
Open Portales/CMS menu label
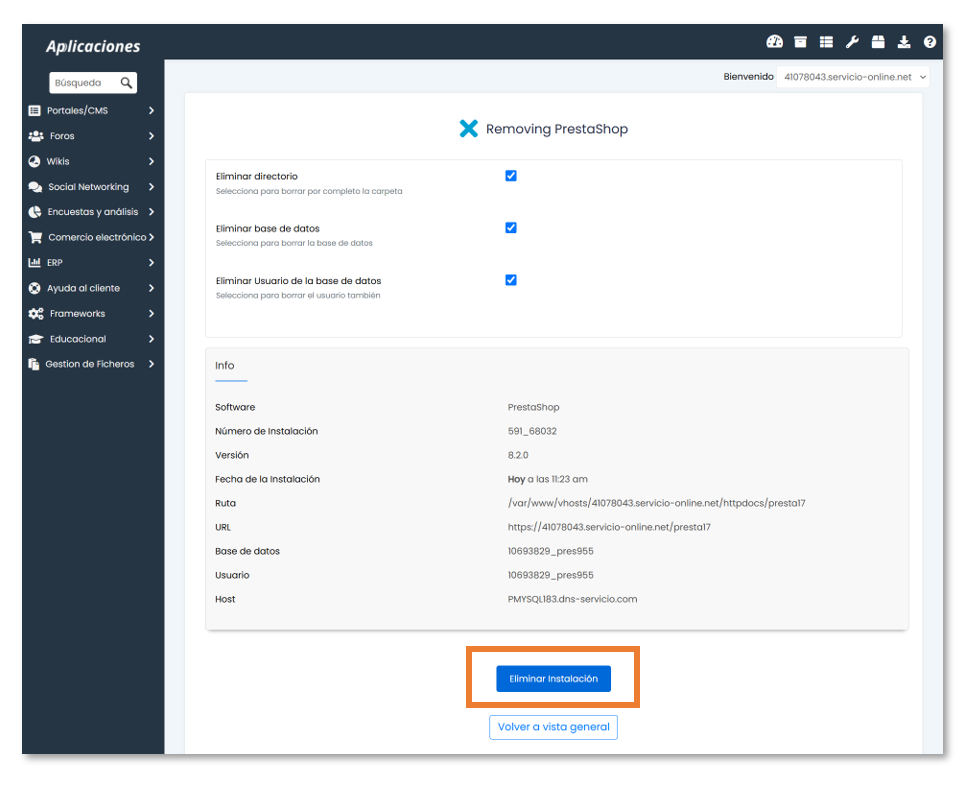point(77,110)
